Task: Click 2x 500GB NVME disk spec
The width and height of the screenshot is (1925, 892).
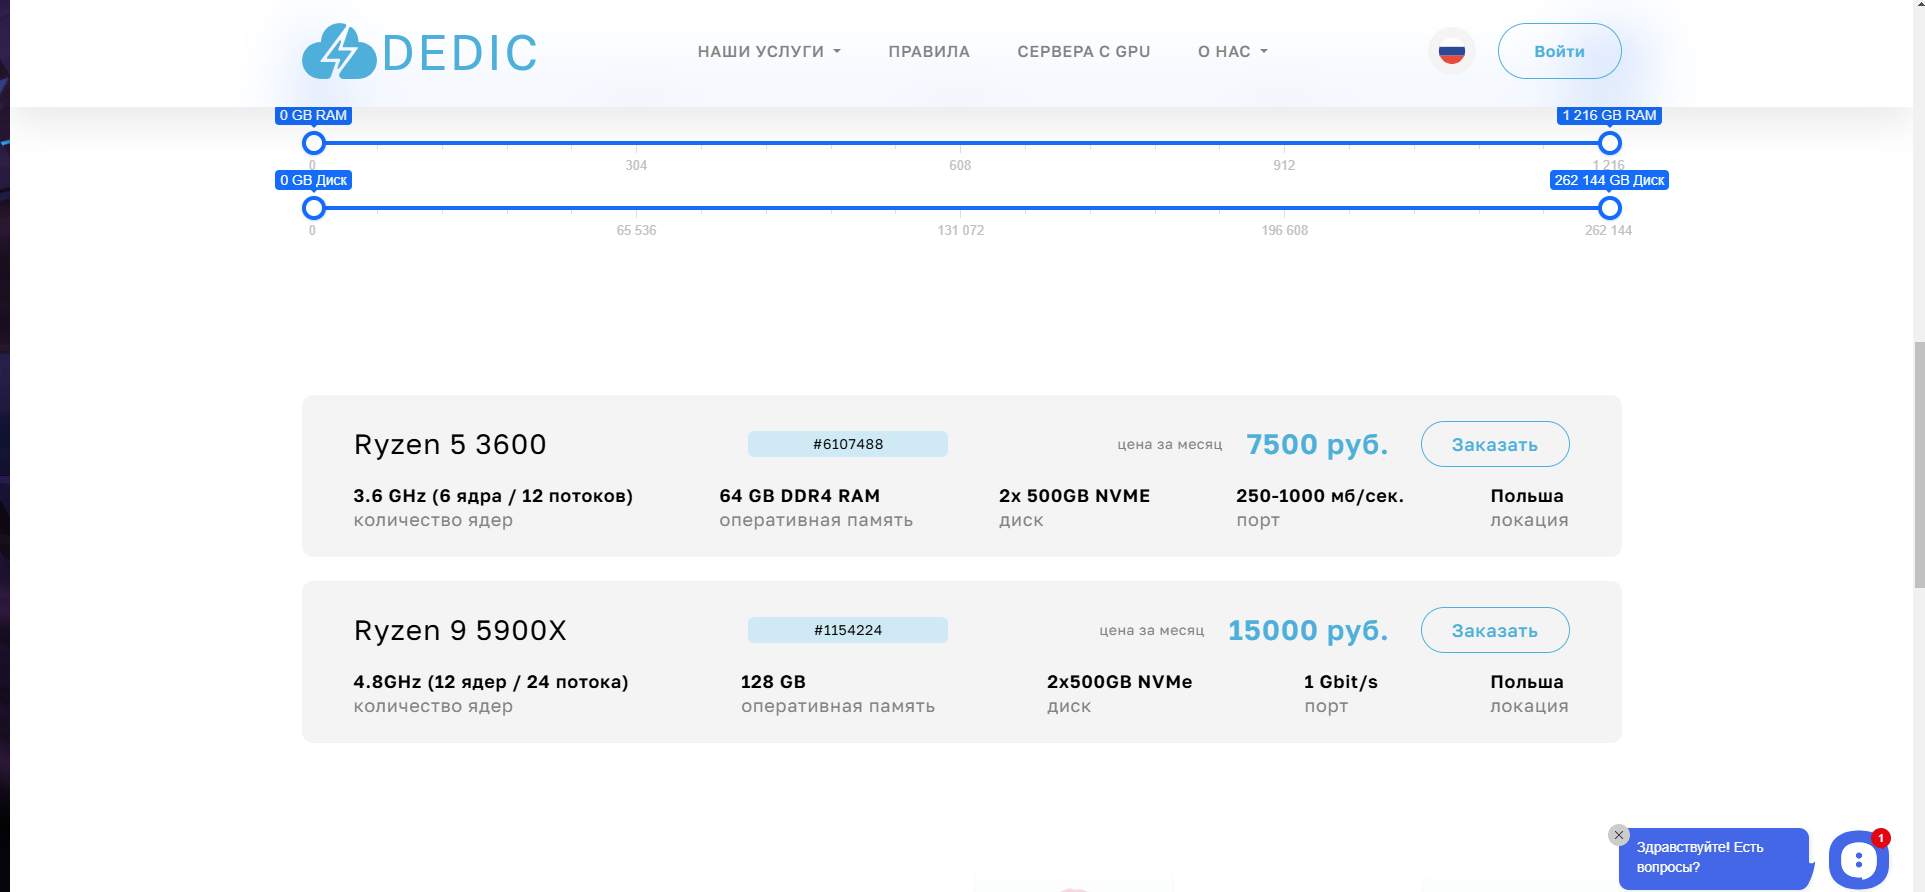Action: click(x=1074, y=496)
